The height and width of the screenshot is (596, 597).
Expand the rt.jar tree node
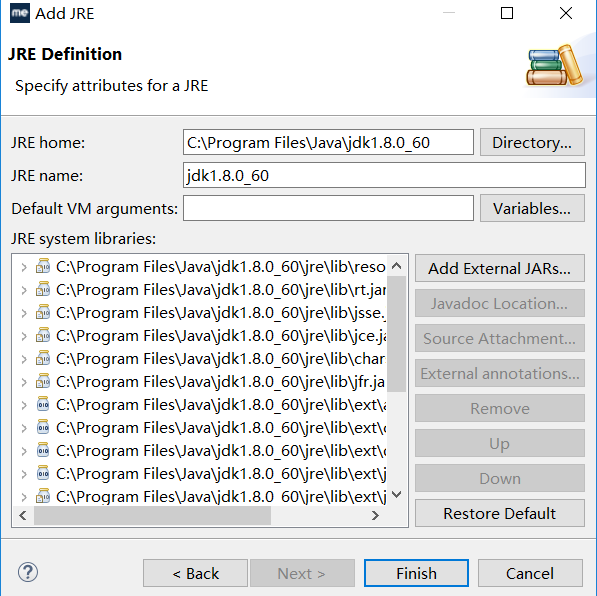click(24, 290)
